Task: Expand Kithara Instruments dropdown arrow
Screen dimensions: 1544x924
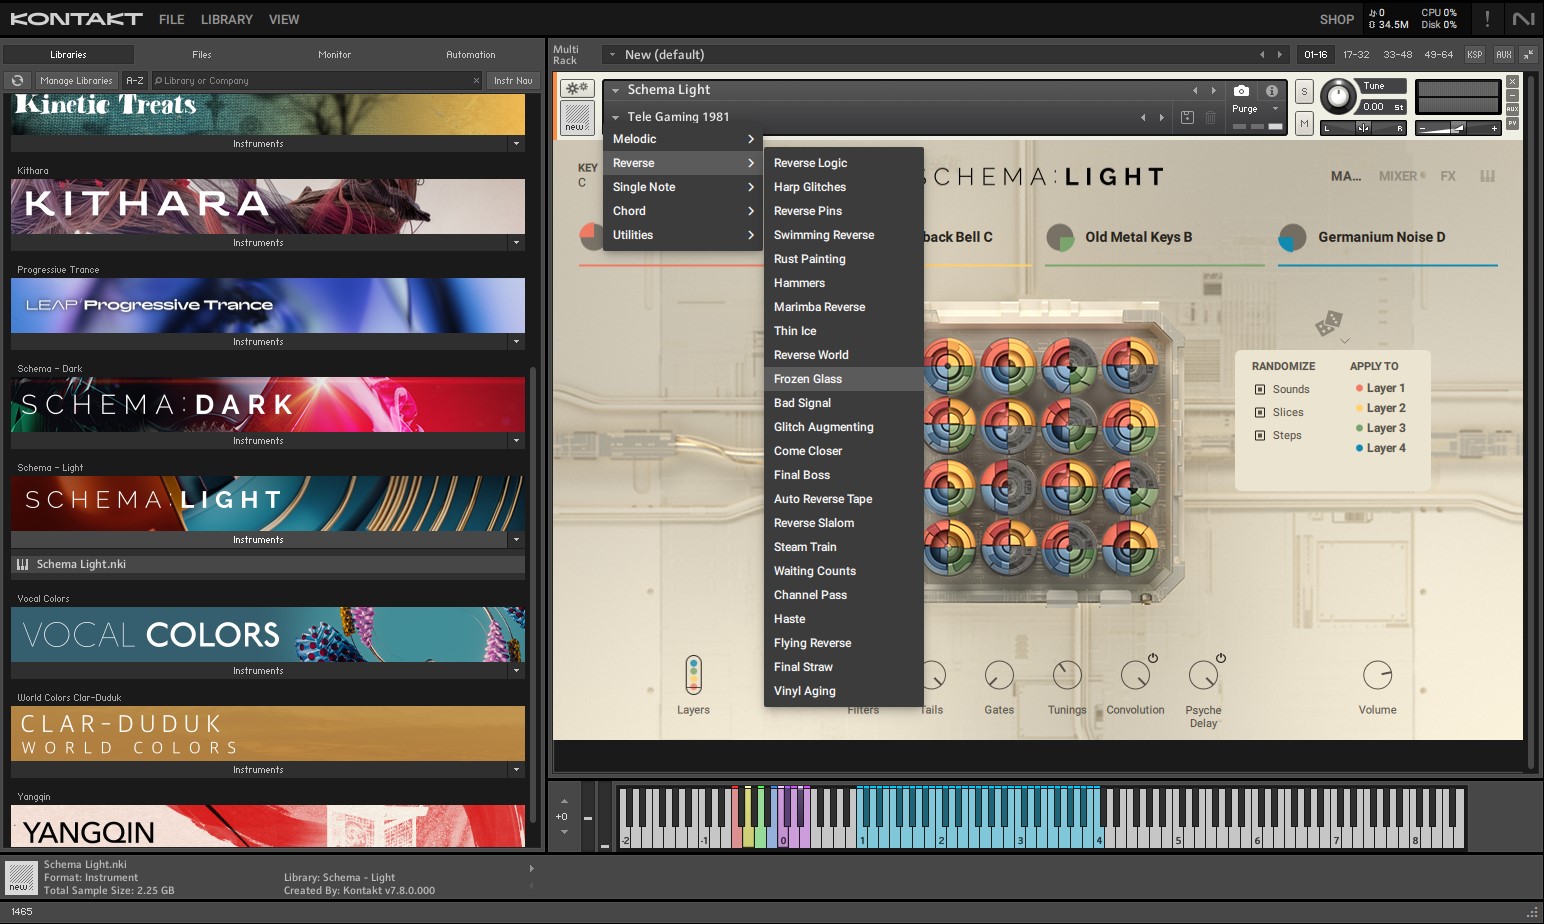Action: pyautogui.click(x=516, y=243)
